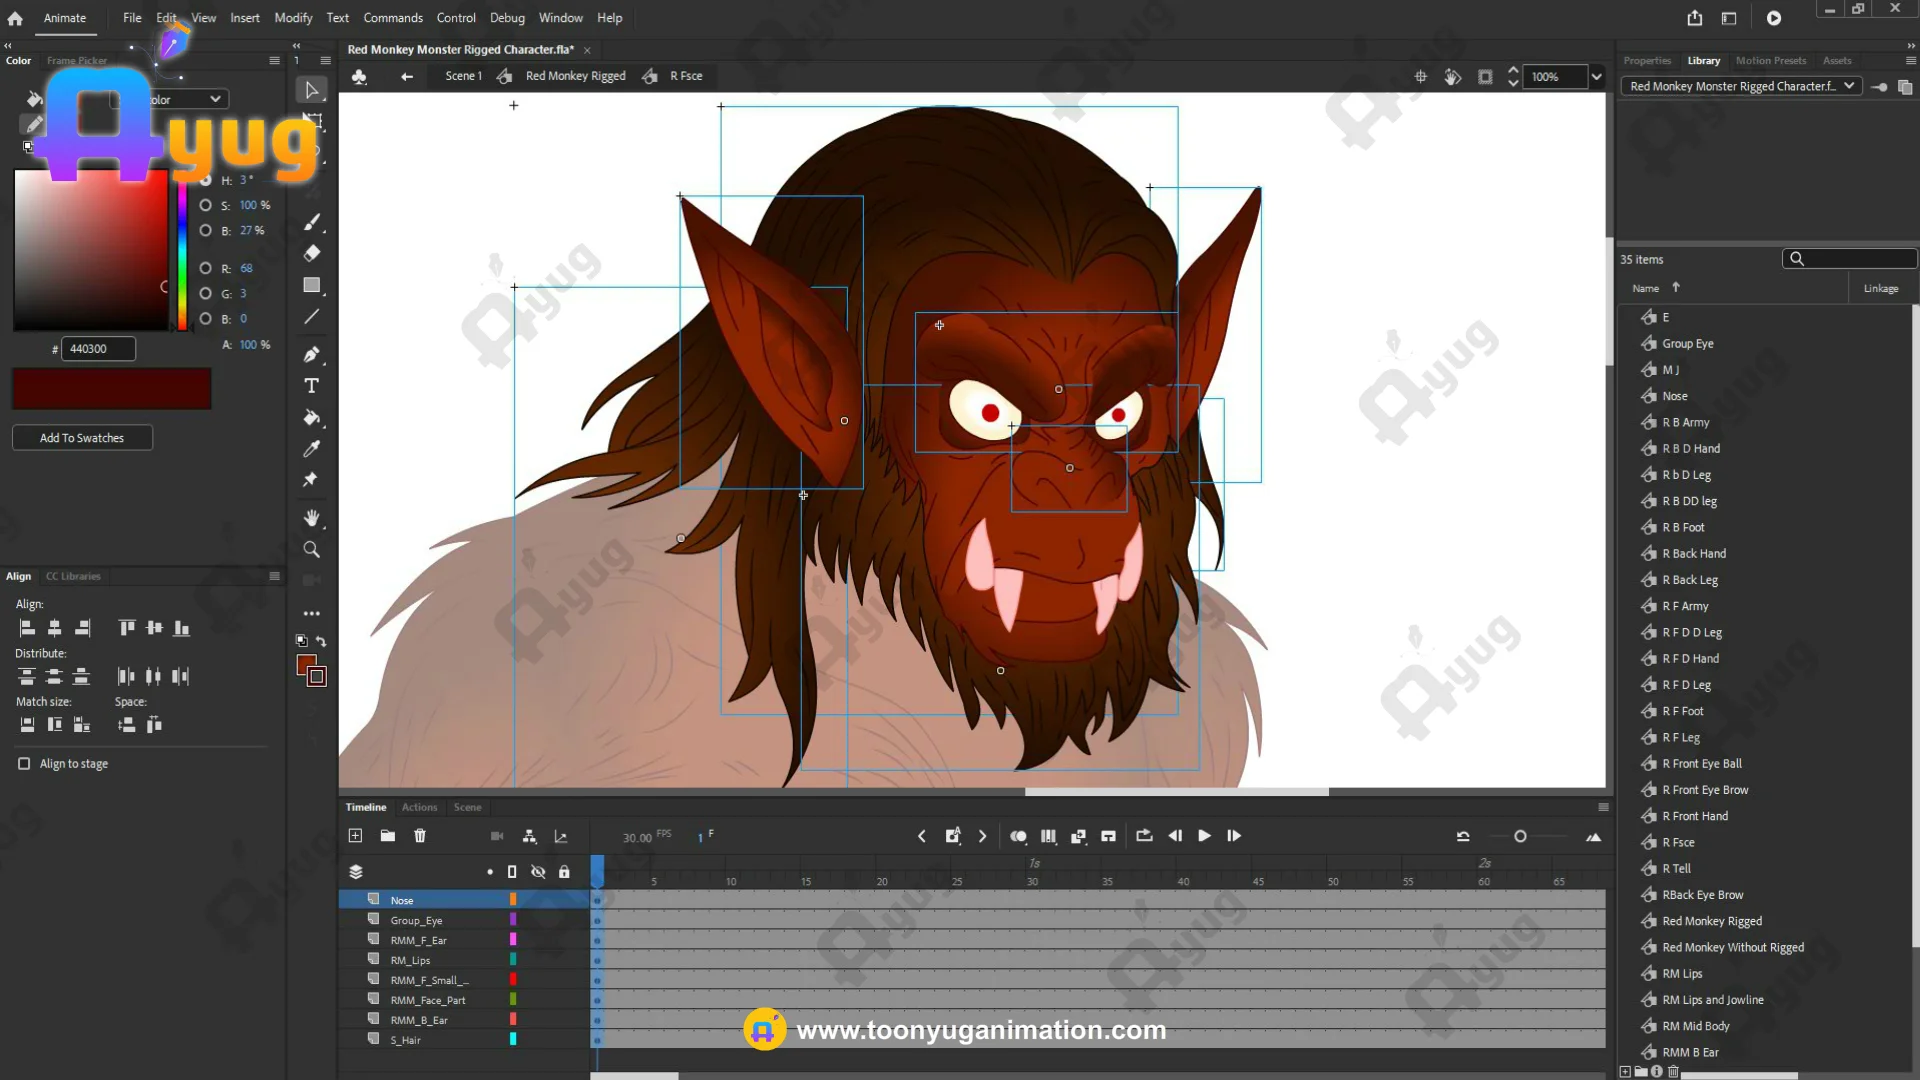1920x1080 pixels.
Task: Open the Modify menu
Action: coord(293,18)
